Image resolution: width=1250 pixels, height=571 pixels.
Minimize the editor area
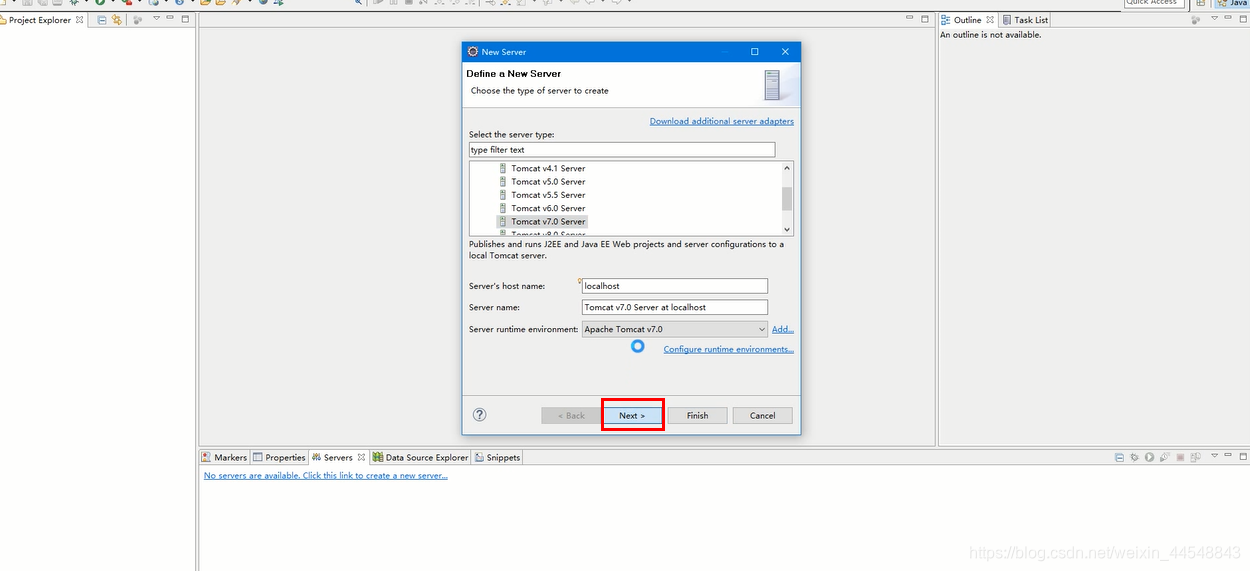point(910,18)
